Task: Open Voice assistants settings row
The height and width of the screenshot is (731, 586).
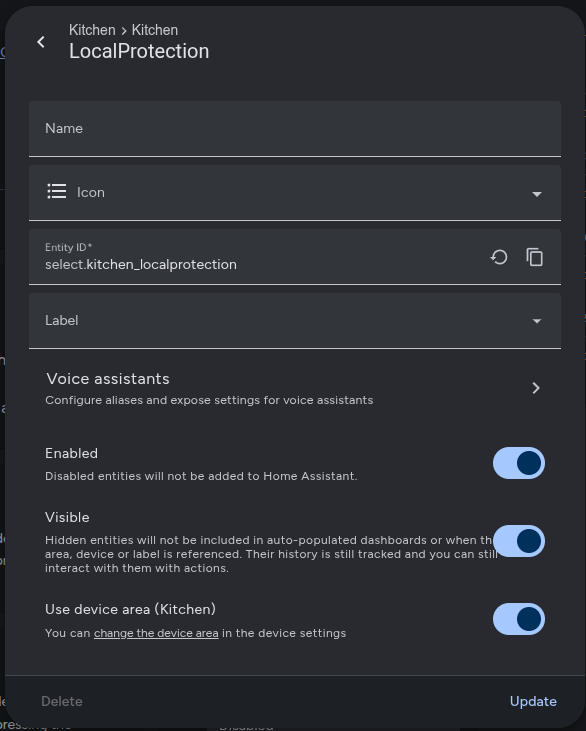Action: coord(295,388)
